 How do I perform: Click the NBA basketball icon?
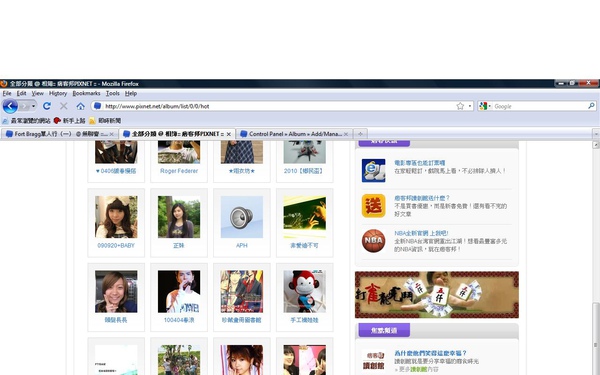point(373,241)
